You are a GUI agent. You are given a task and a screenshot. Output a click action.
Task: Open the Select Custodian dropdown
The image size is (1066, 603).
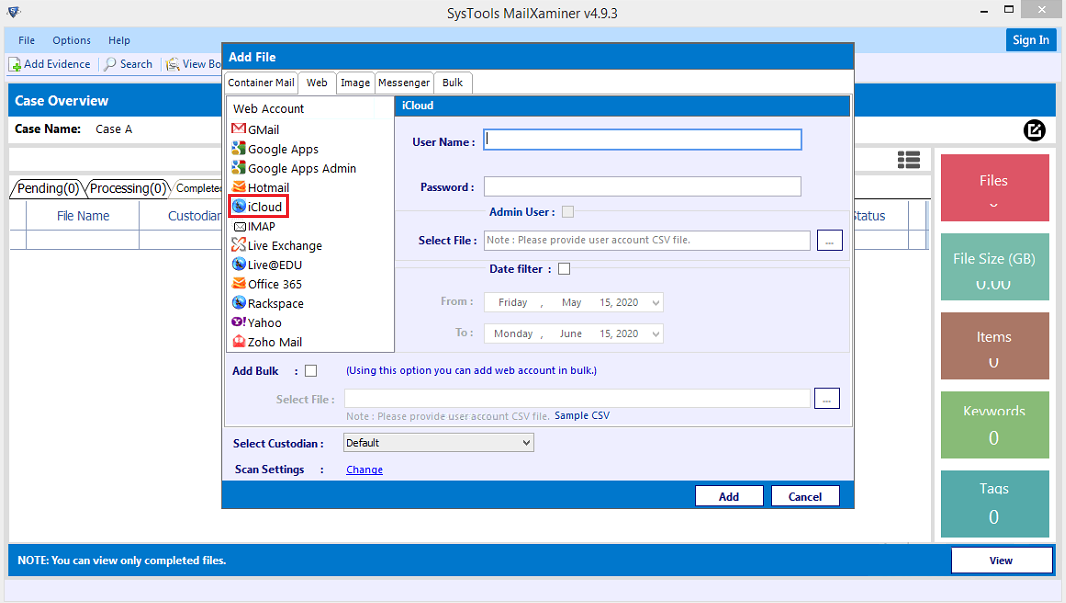[439, 443]
